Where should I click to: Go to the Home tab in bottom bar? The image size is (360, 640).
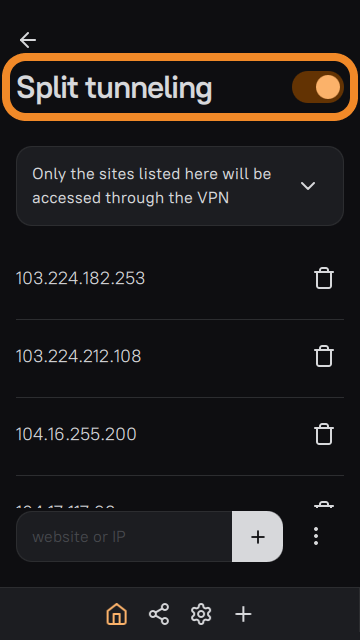pos(117,614)
